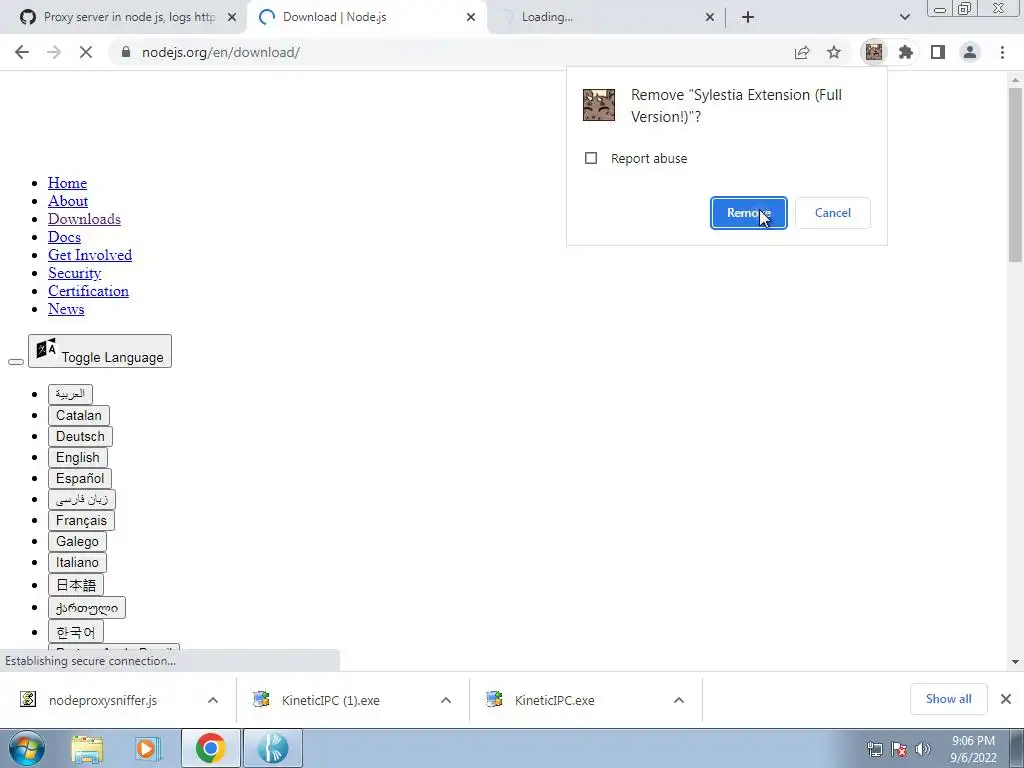Open Windows Media Player from taskbar

pos(148,748)
